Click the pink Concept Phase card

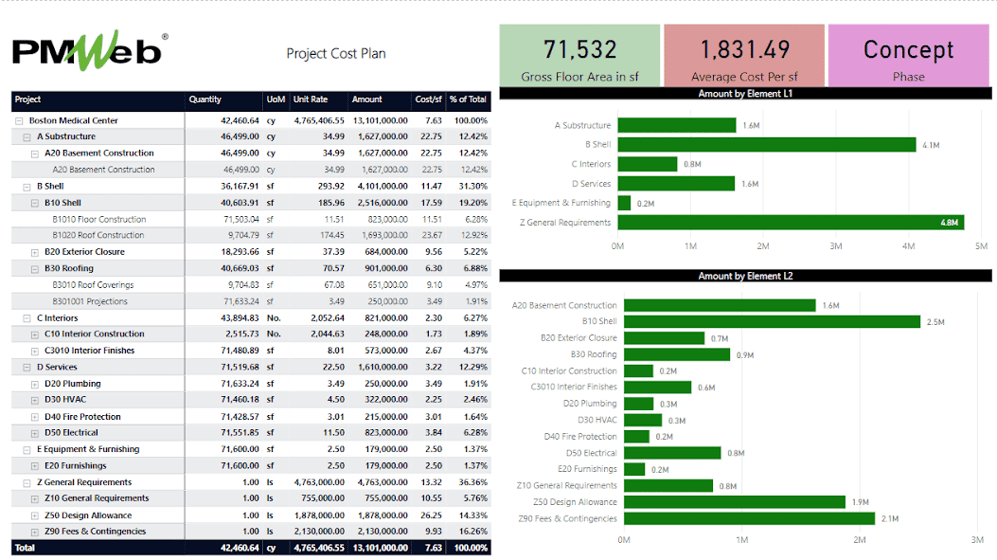908,58
